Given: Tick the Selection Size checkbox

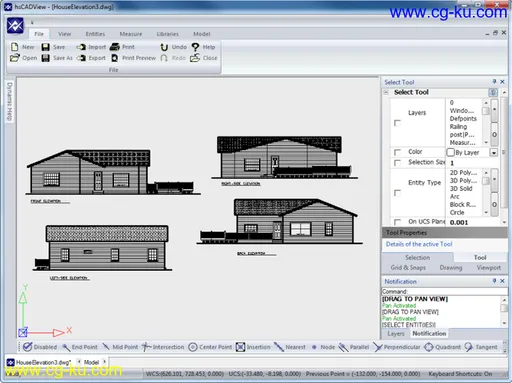Looking at the screenshot, I should click(397, 163).
